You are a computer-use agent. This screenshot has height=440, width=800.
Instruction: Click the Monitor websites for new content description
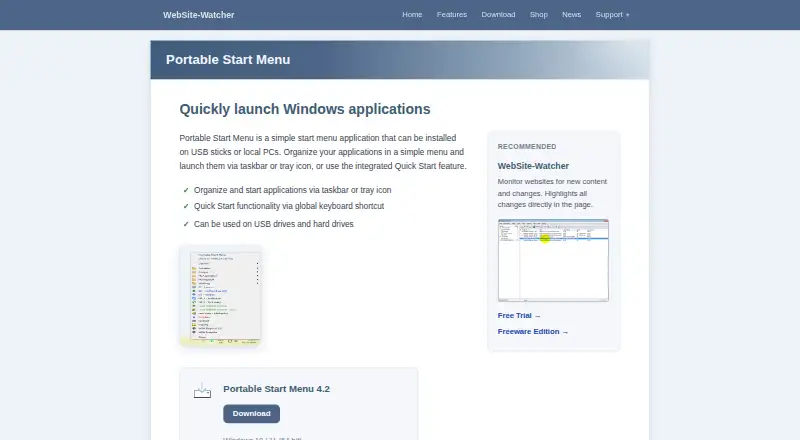[x=553, y=193]
